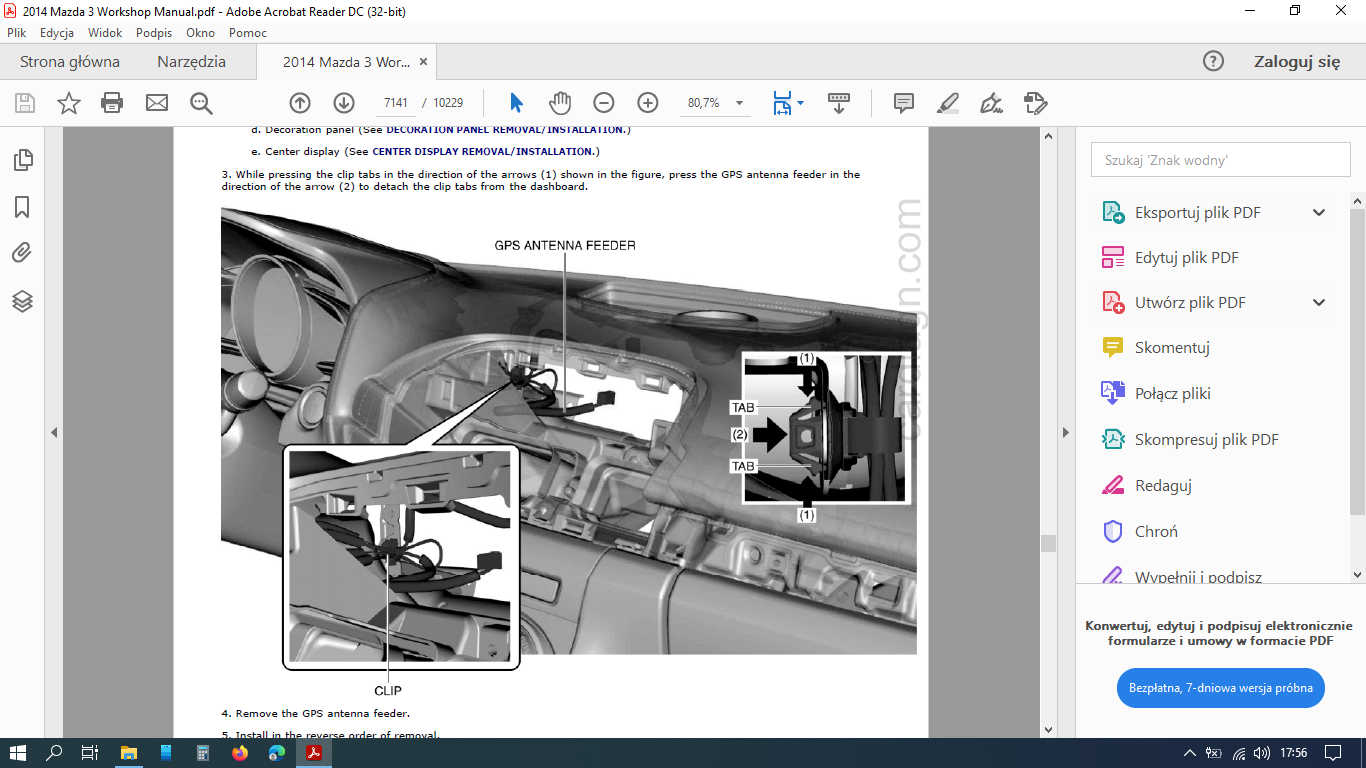
Task: Open the Attachments paperclip panel
Action: coord(22,253)
